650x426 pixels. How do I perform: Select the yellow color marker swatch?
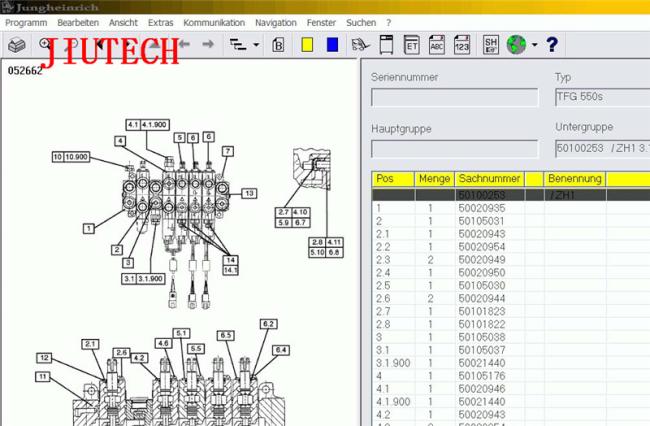308,45
